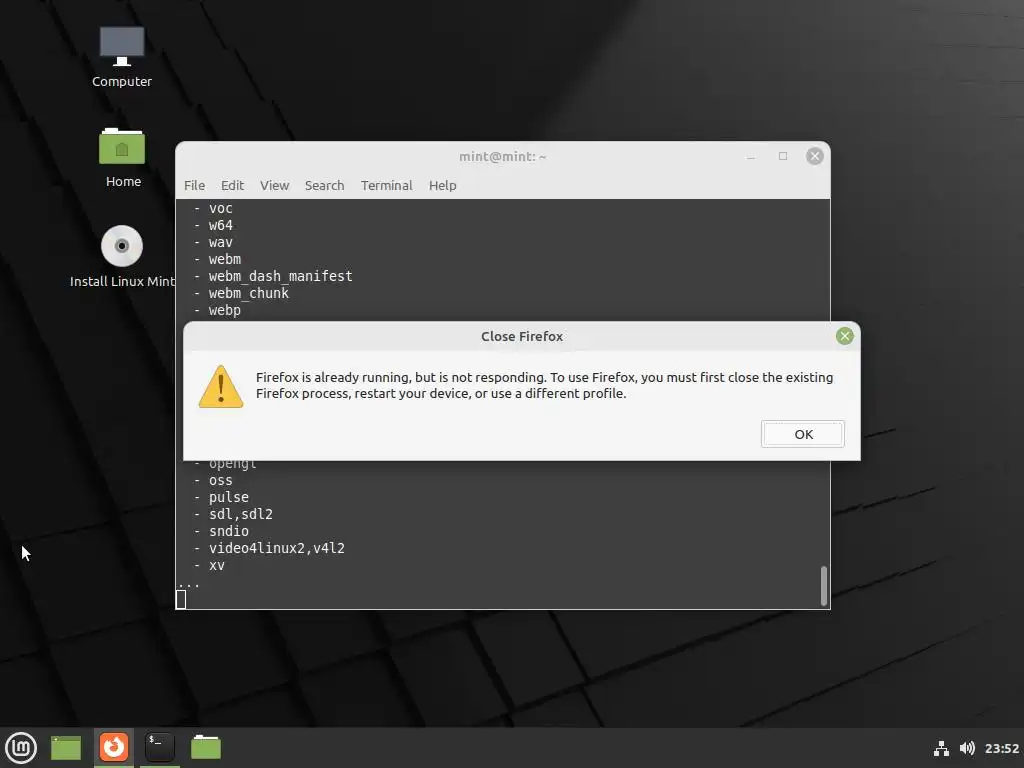Open the terminal Edit menu

(x=232, y=185)
